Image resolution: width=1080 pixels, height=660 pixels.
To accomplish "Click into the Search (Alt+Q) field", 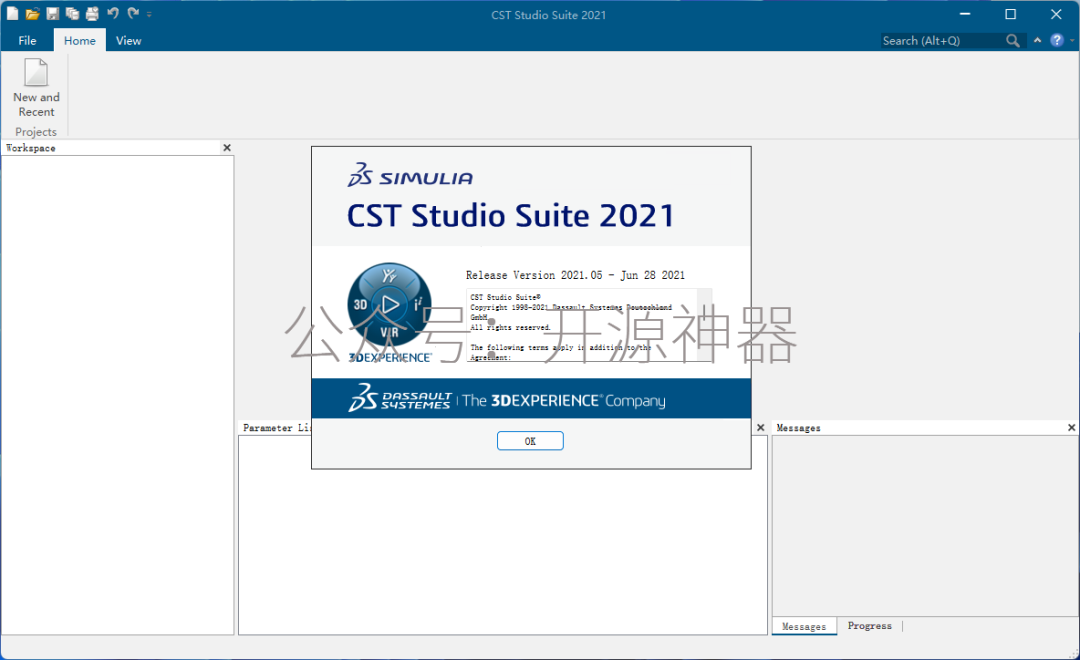I will [x=941, y=41].
